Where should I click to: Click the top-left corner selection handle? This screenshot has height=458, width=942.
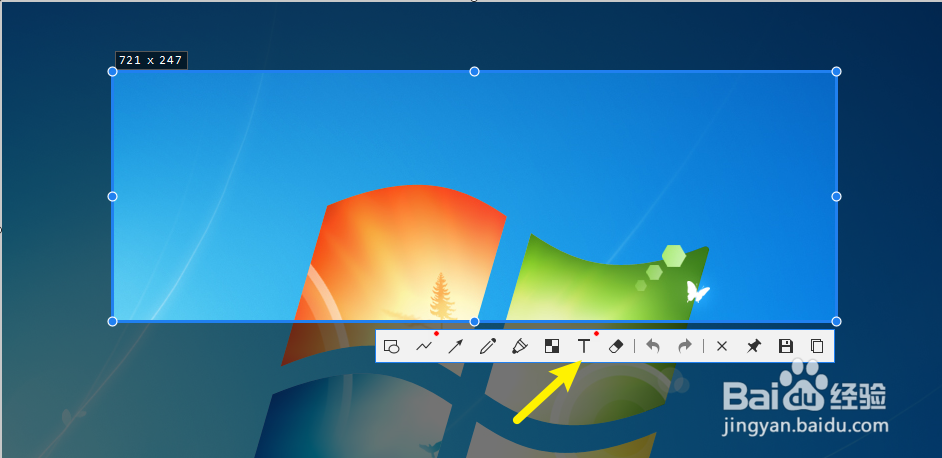[112, 72]
